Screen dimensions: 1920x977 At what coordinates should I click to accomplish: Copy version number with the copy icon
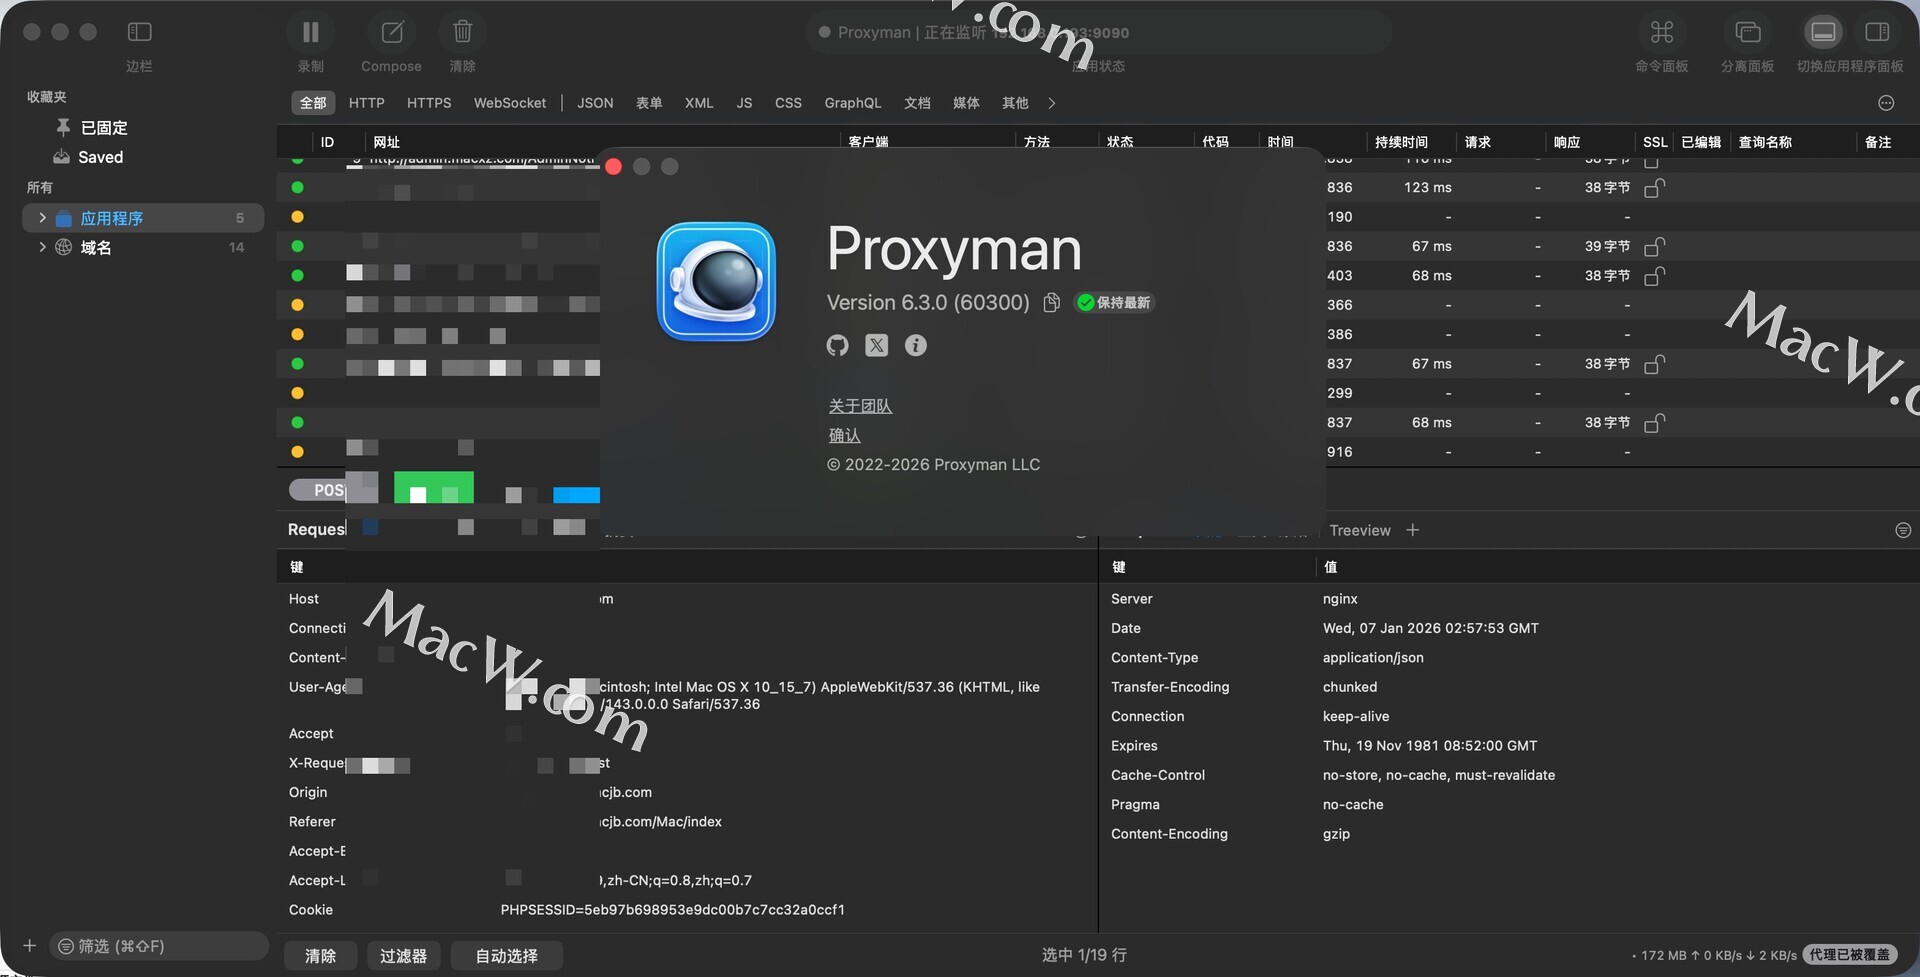coord(1051,303)
